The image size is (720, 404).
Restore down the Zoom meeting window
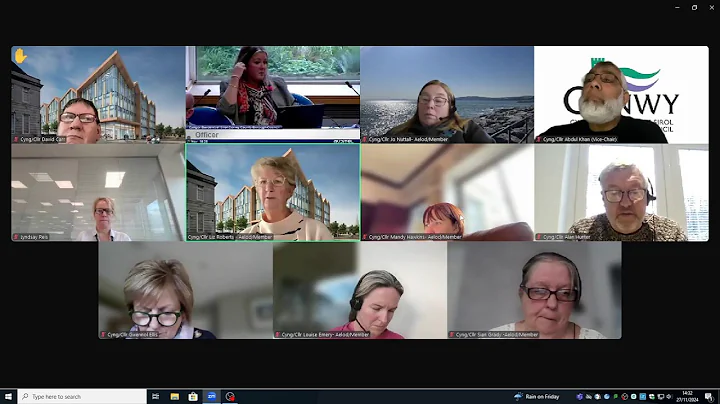[694, 7]
